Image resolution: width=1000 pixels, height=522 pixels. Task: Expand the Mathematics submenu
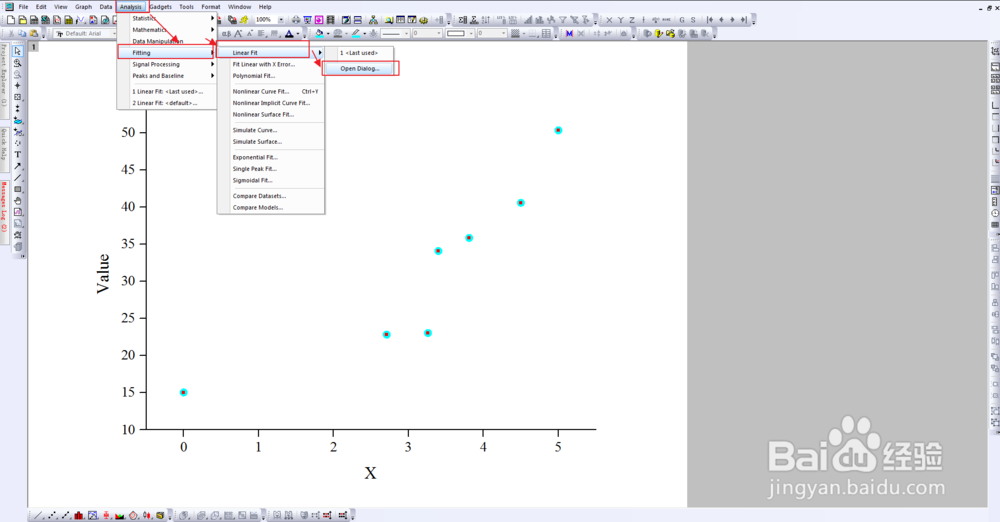pyautogui.click(x=166, y=30)
